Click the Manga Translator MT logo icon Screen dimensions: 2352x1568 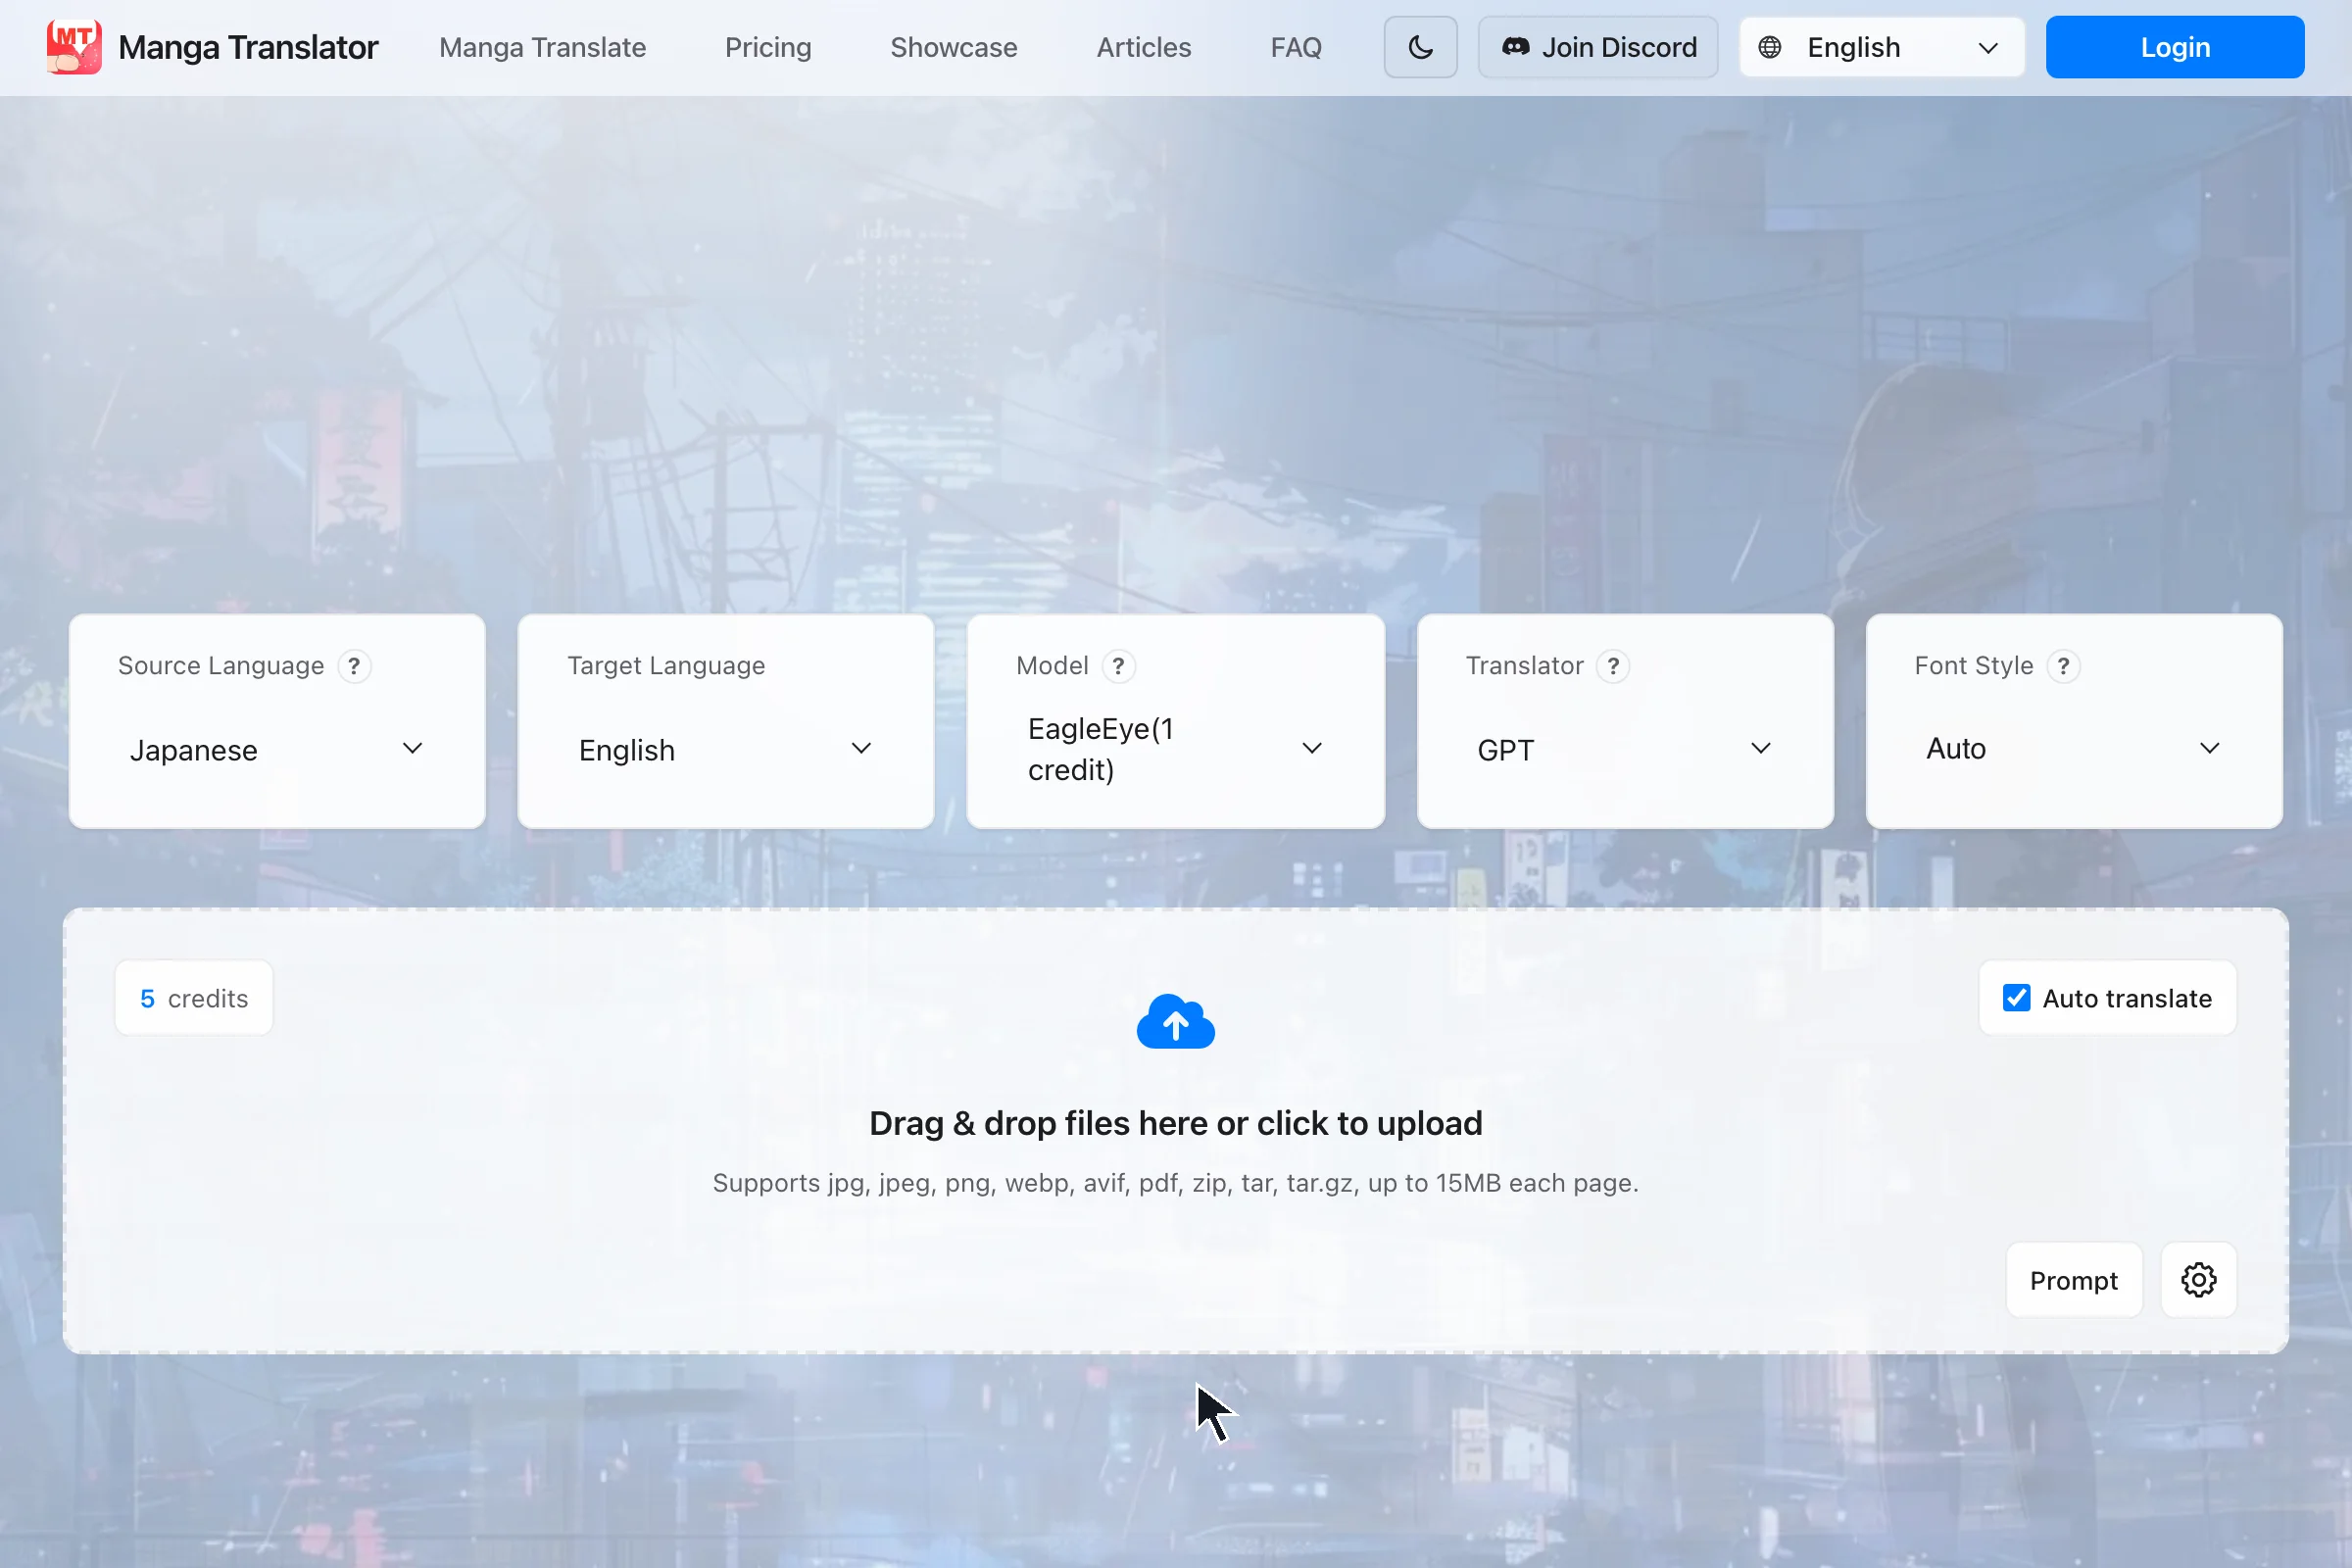(x=74, y=47)
